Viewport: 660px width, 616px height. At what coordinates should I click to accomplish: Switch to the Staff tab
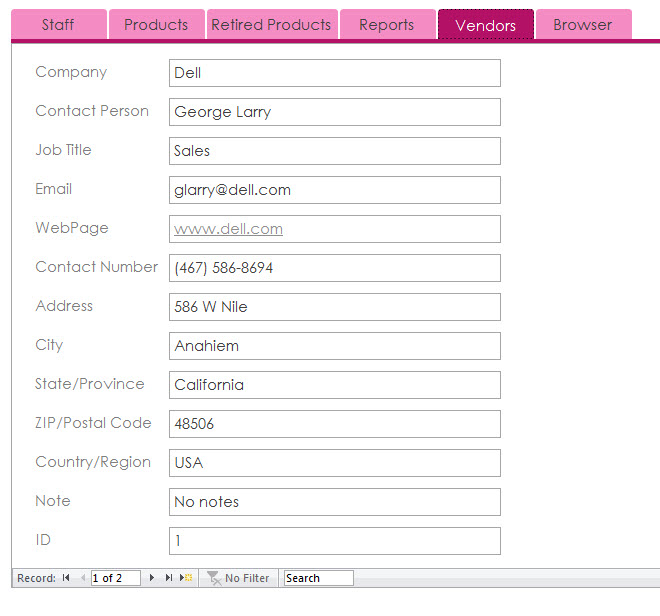pos(58,25)
